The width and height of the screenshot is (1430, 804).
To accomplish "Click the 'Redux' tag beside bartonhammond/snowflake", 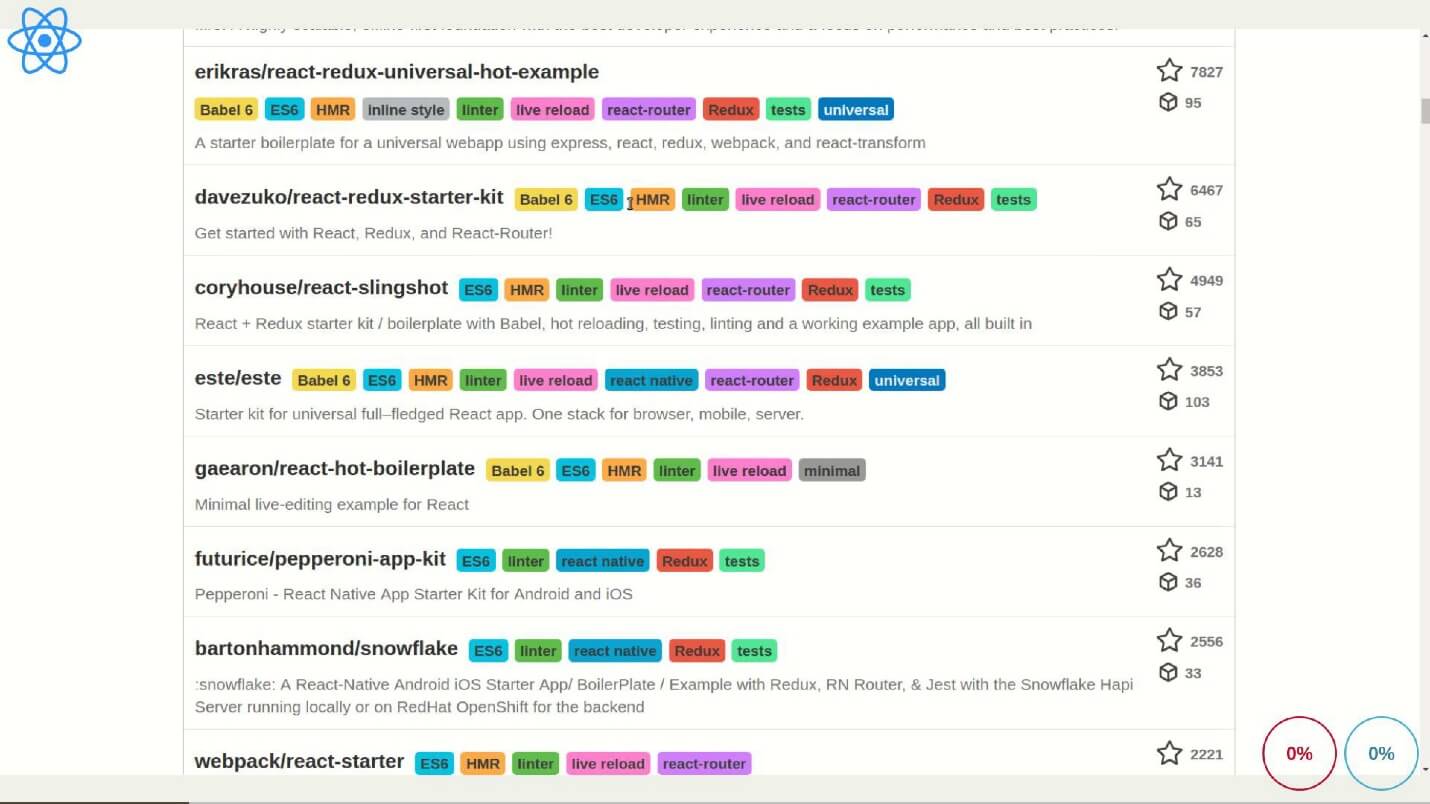I will (697, 651).
